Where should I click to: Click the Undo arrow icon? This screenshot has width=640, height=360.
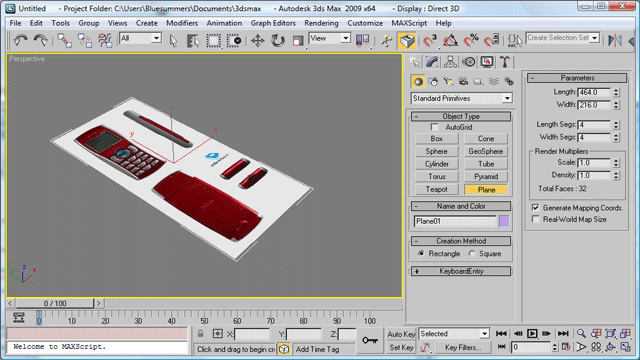click(20, 40)
